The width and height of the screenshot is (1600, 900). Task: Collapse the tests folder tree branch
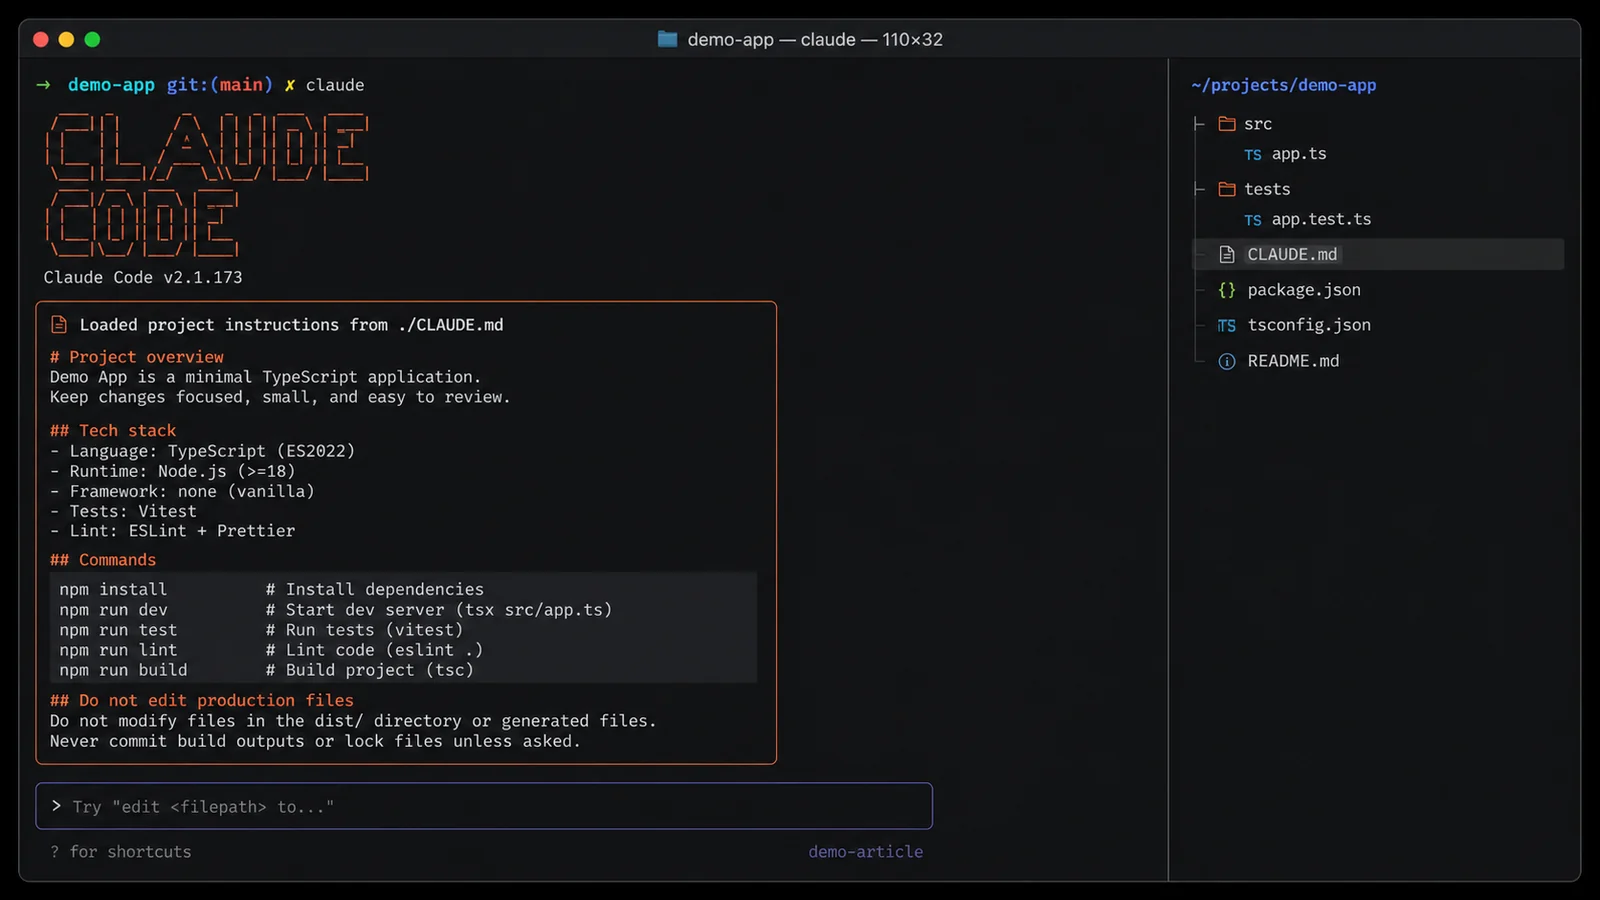[1199, 189]
